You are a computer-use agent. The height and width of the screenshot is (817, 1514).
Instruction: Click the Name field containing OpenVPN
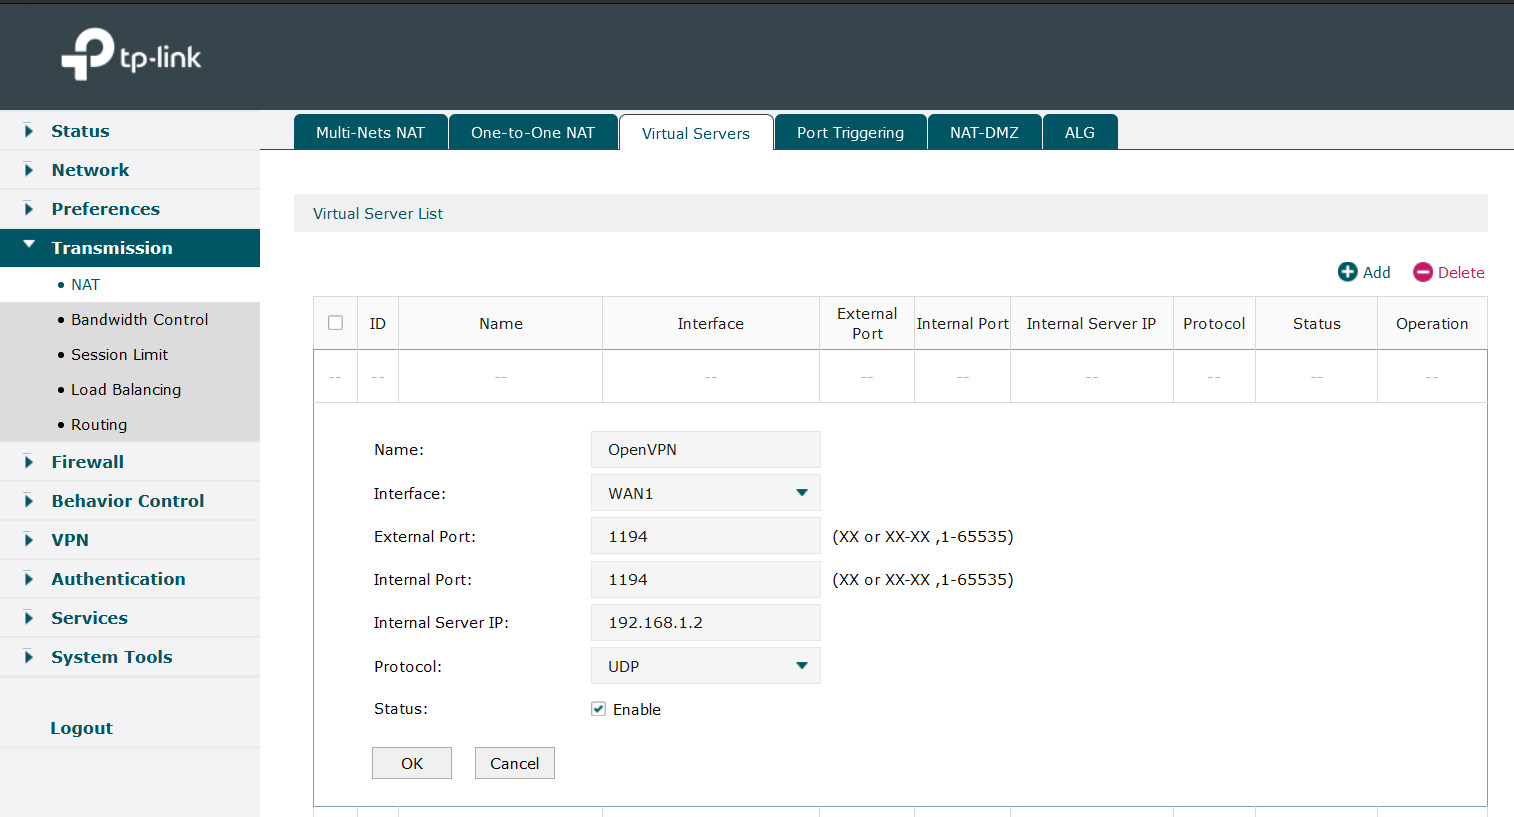pyautogui.click(x=705, y=449)
